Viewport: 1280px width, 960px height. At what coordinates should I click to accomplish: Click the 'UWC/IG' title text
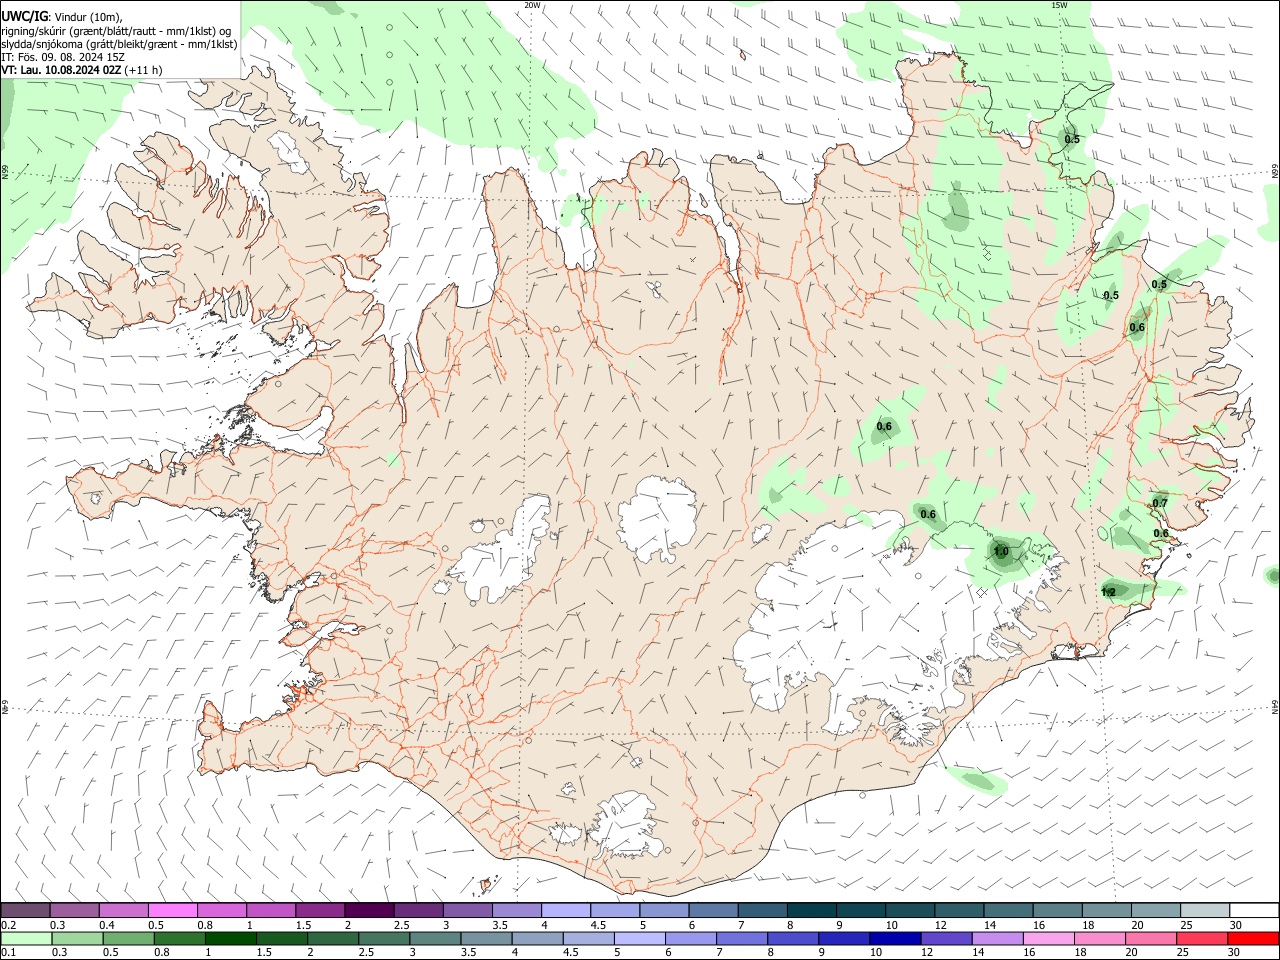25,17
